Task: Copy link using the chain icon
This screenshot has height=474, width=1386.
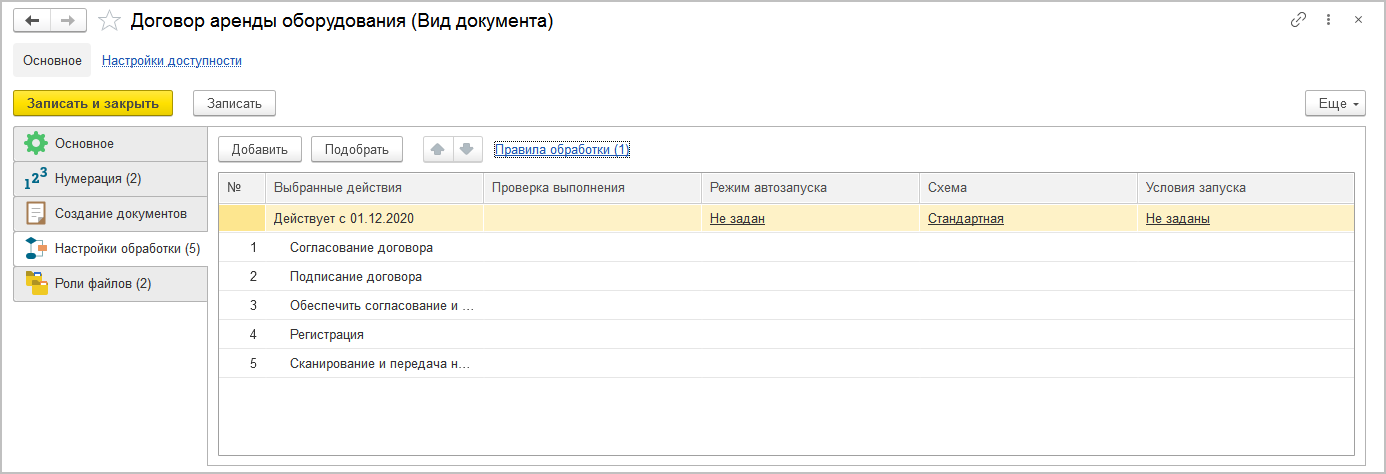Action: point(1299,20)
